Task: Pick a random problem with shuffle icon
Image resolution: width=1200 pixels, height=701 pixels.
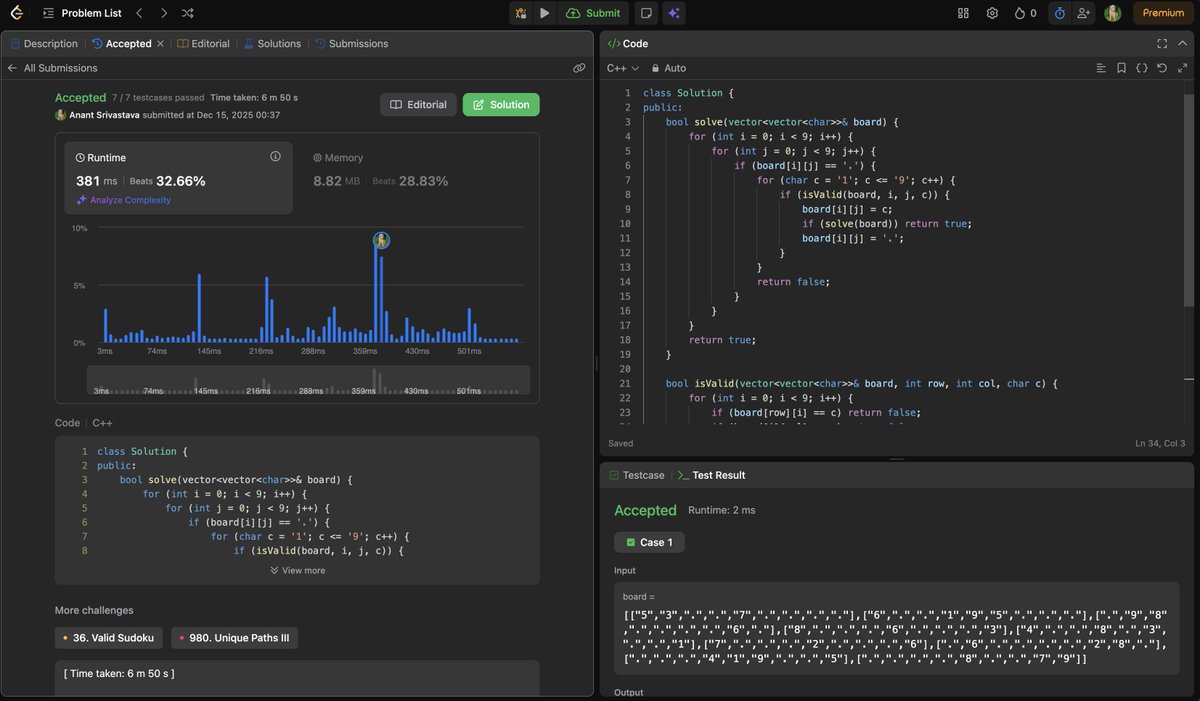Action: (x=188, y=13)
